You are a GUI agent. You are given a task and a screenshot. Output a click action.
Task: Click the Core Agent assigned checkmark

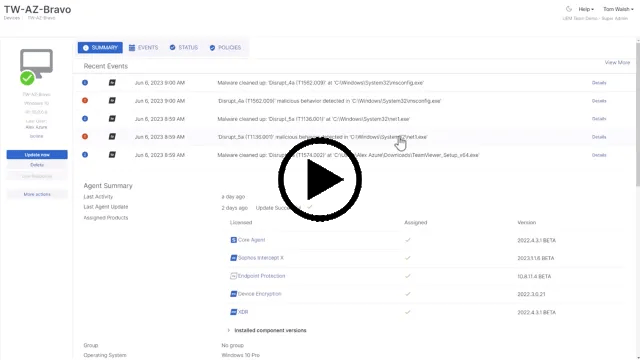[x=407, y=240]
